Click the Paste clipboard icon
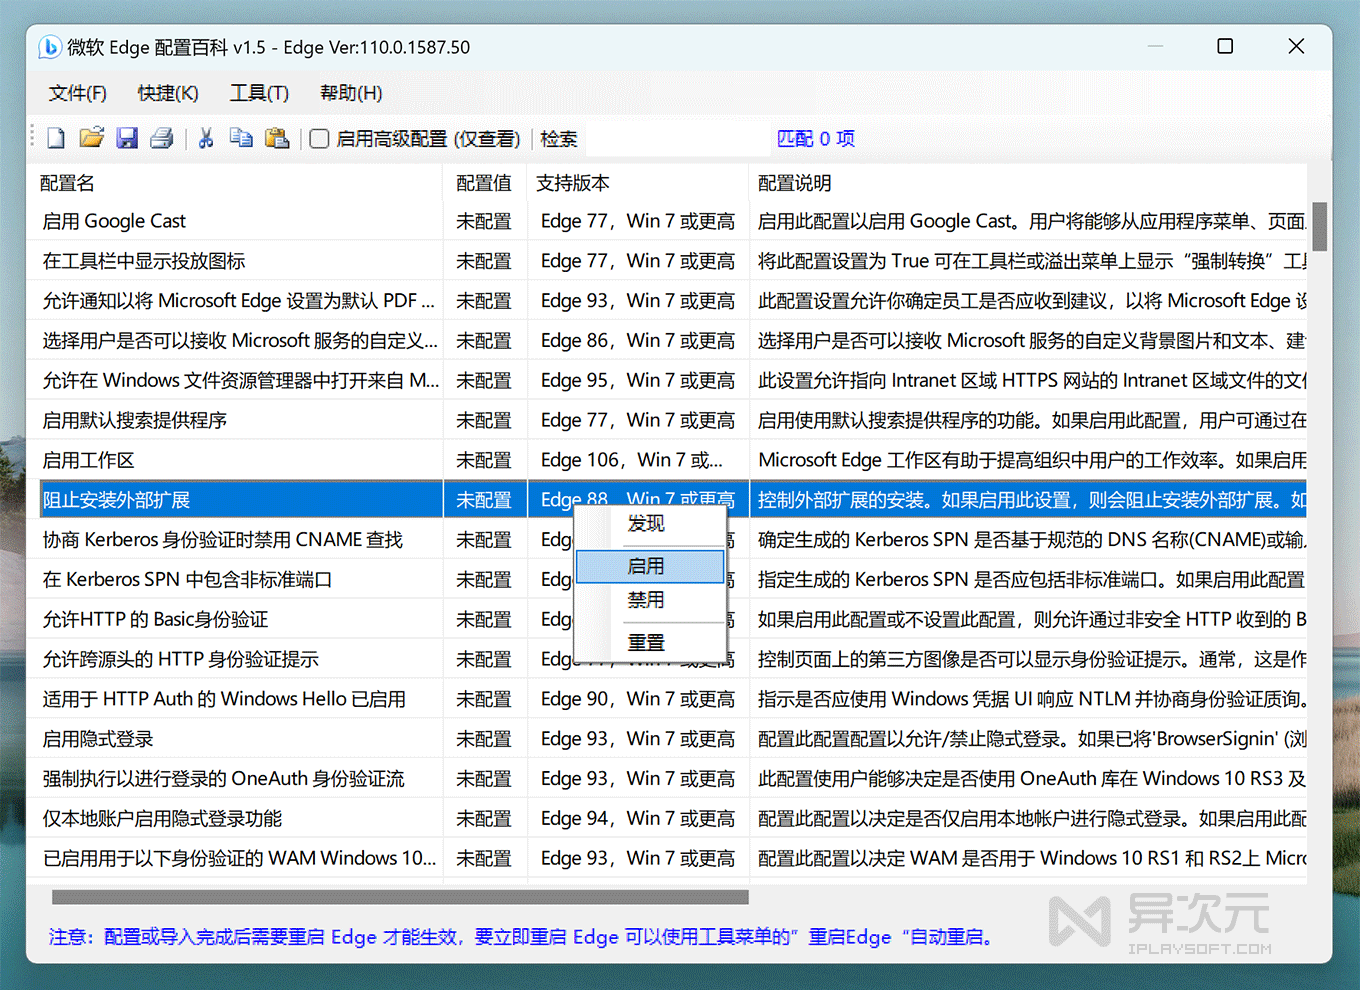Screen dimensions: 1360x990 [277, 138]
